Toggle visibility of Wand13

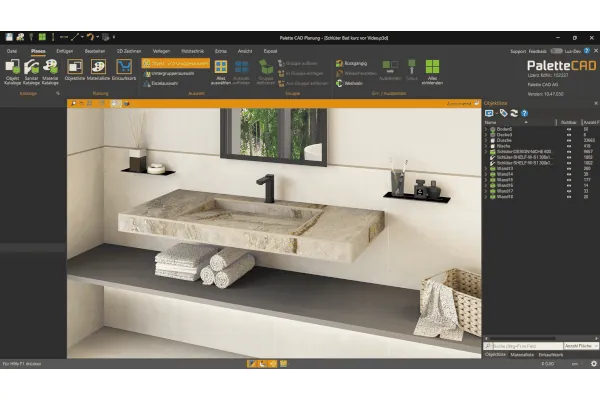tap(569, 168)
